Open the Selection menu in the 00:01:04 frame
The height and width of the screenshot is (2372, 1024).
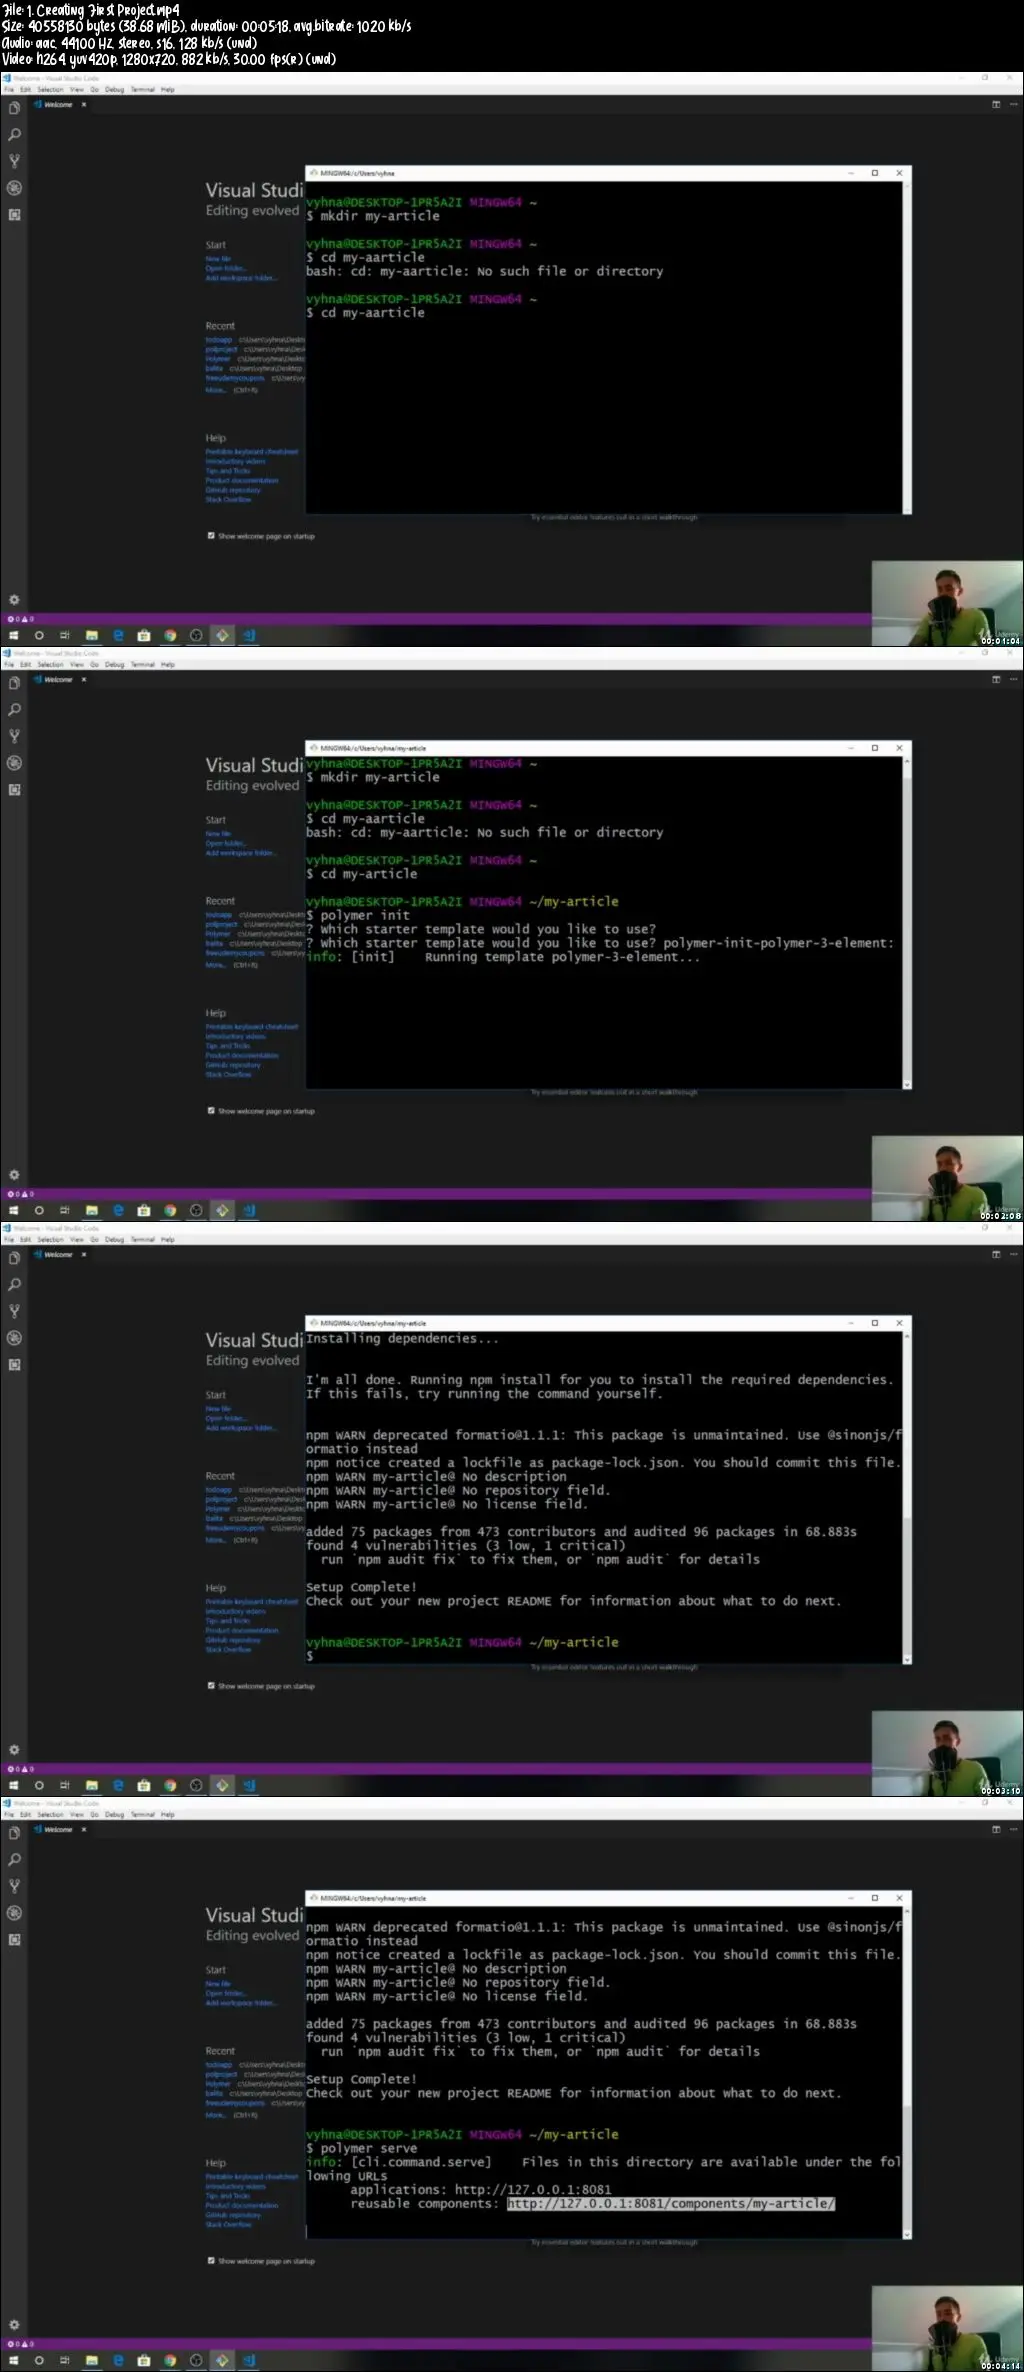pos(50,89)
